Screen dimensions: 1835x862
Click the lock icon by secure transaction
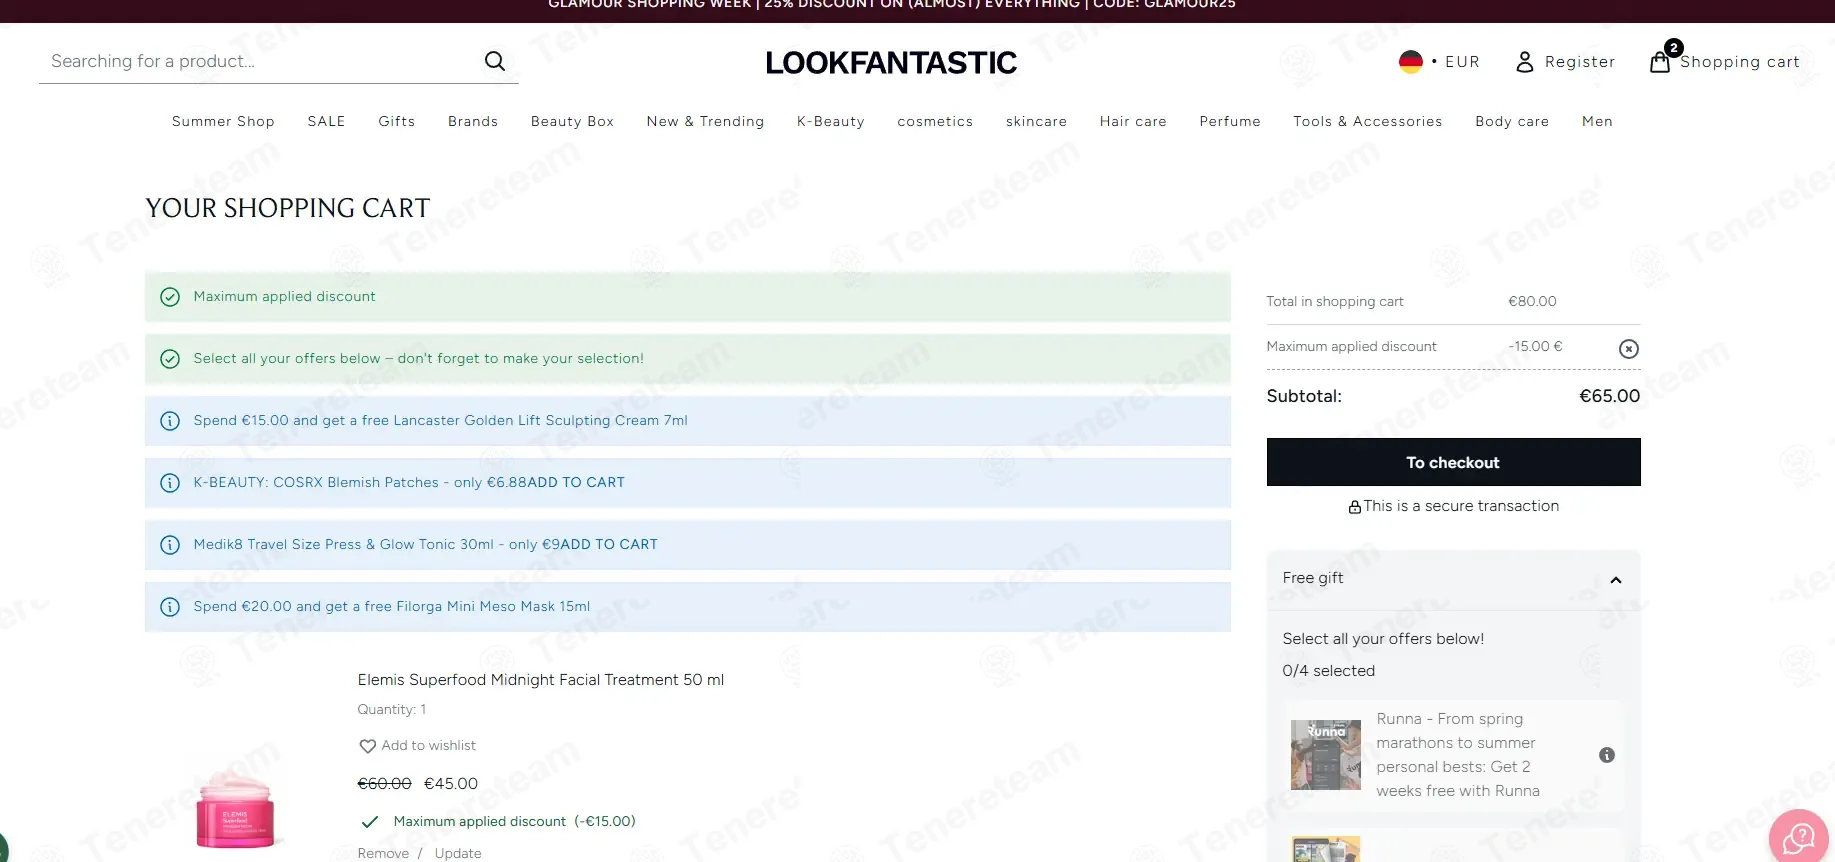(x=1354, y=507)
